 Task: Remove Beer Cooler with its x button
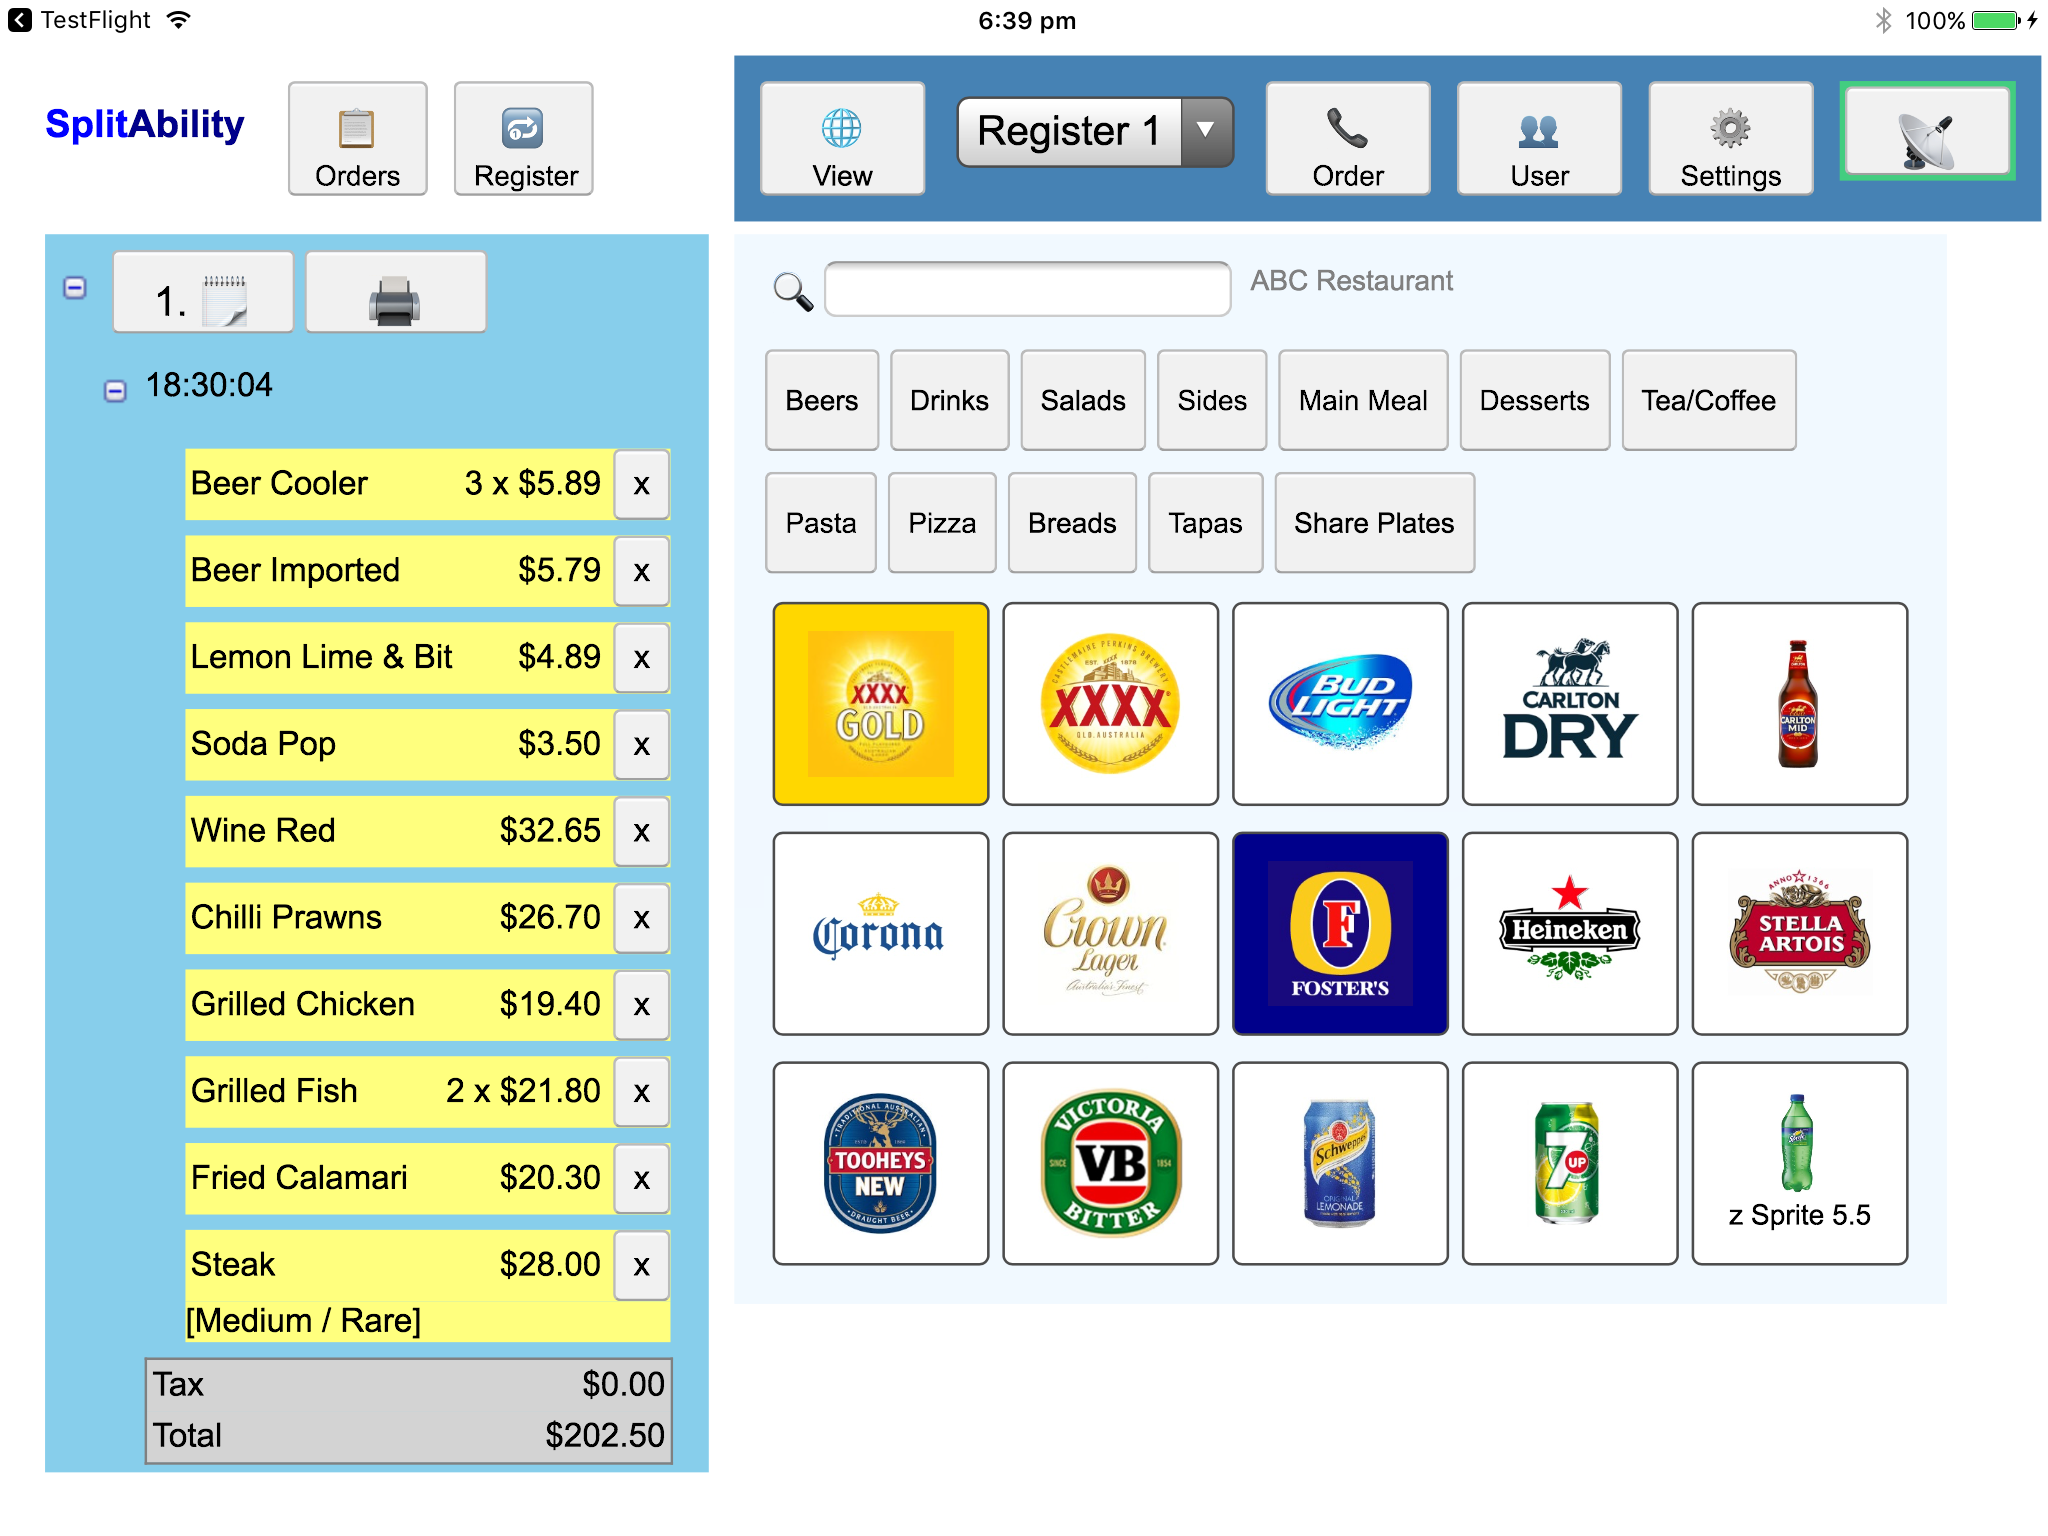click(641, 485)
